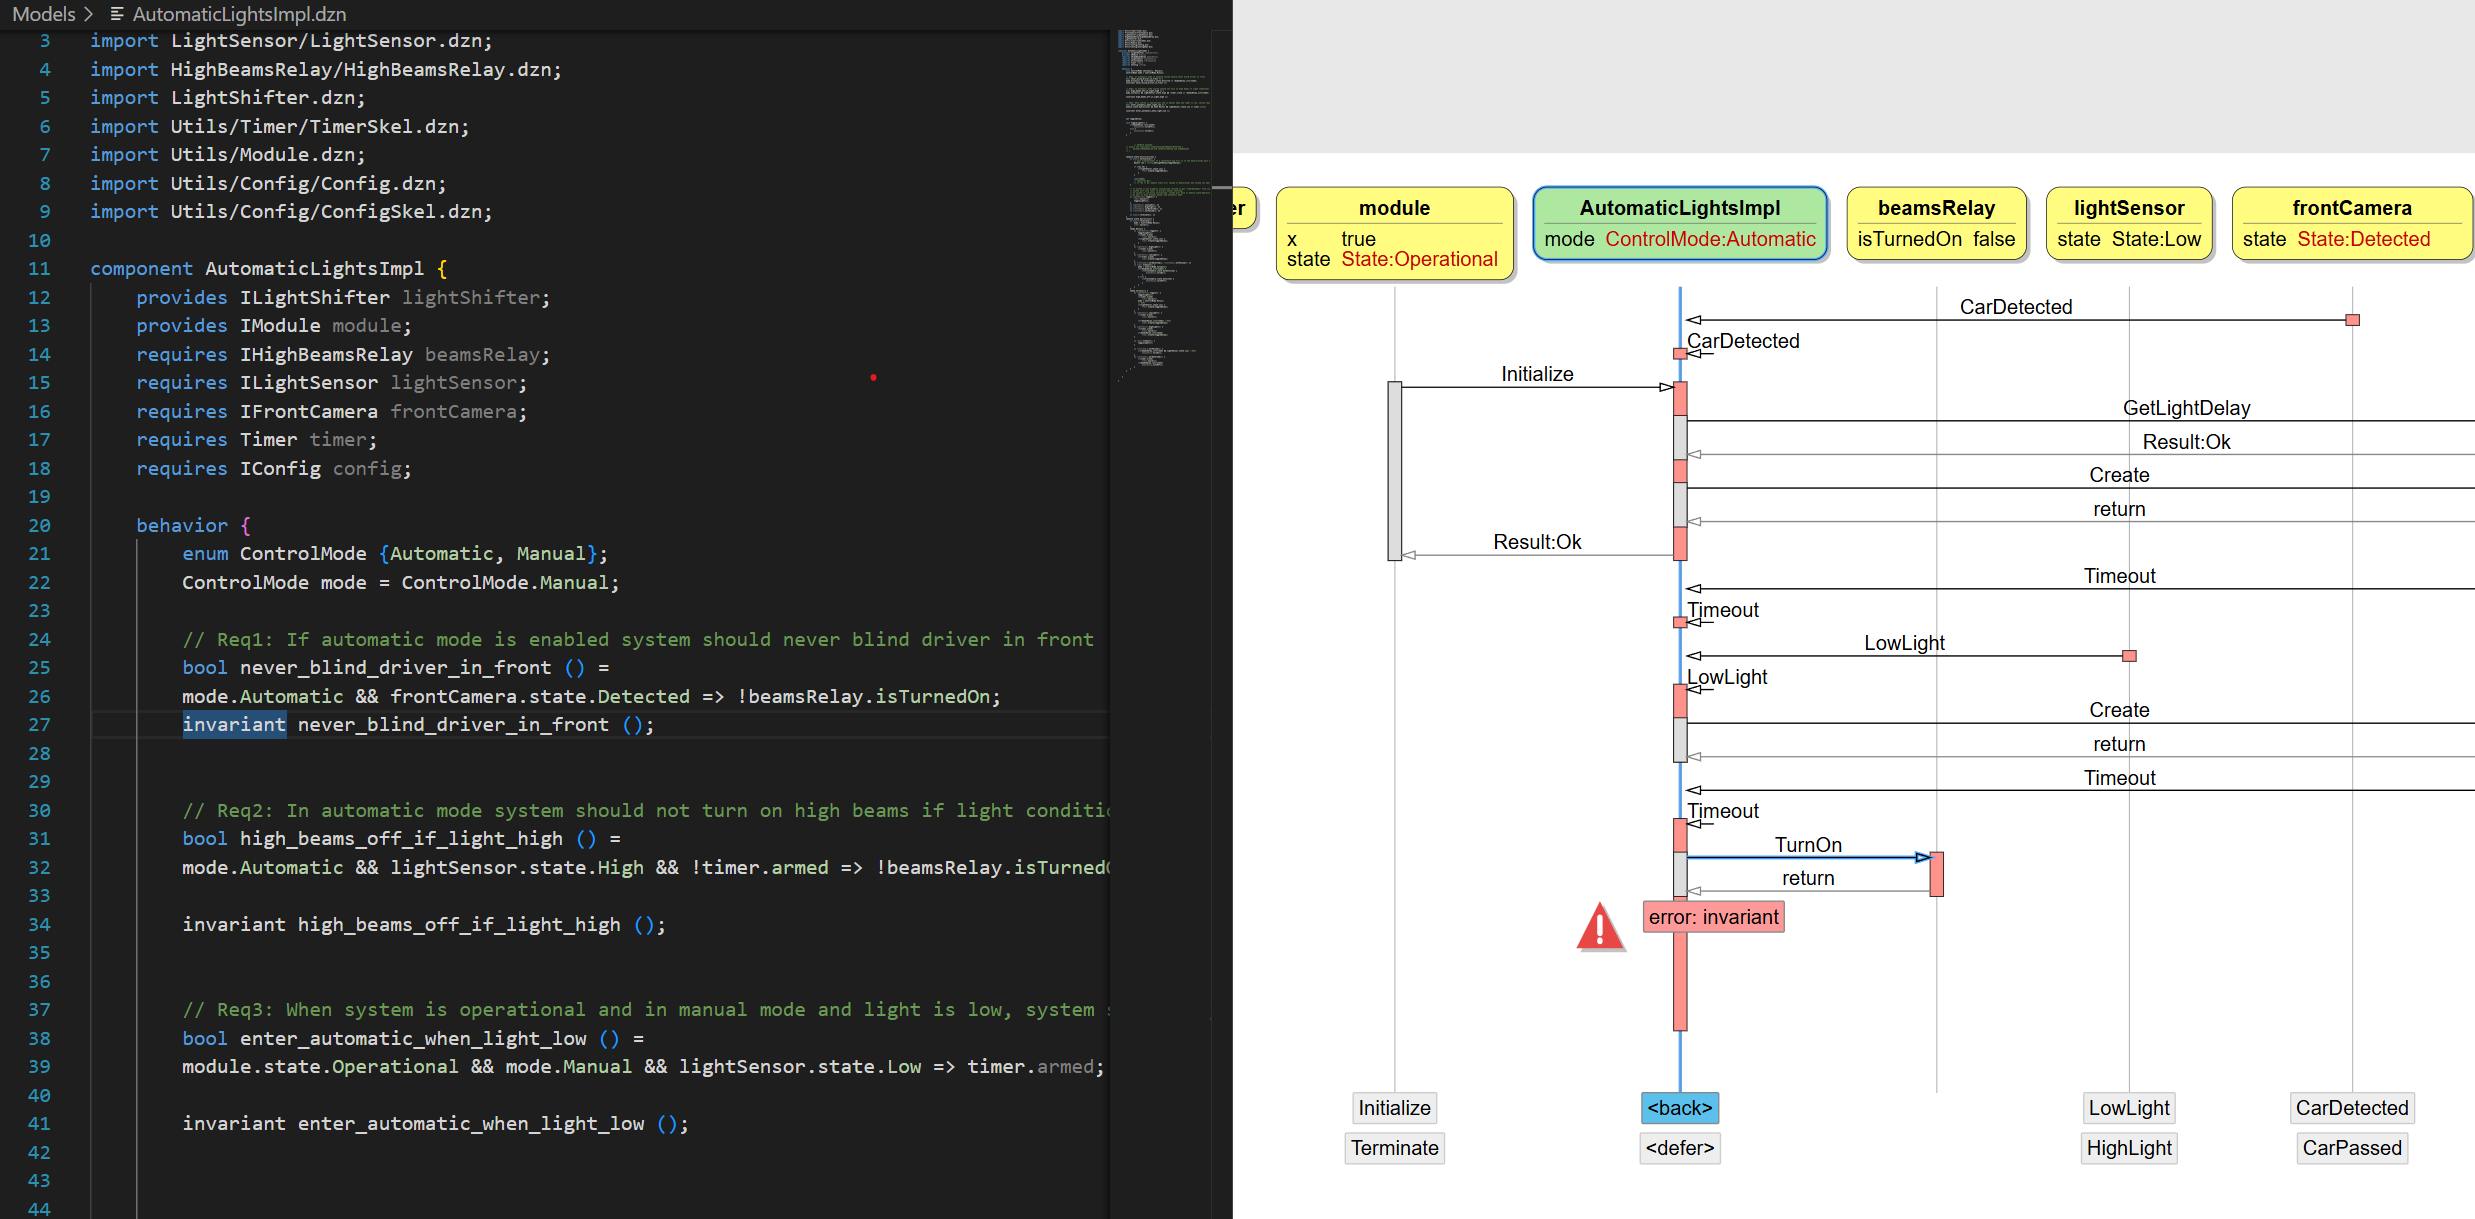Click the CarDetected marker on frontCamera lifeline
2475x1219 pixels.
(x=2352, y=320)
